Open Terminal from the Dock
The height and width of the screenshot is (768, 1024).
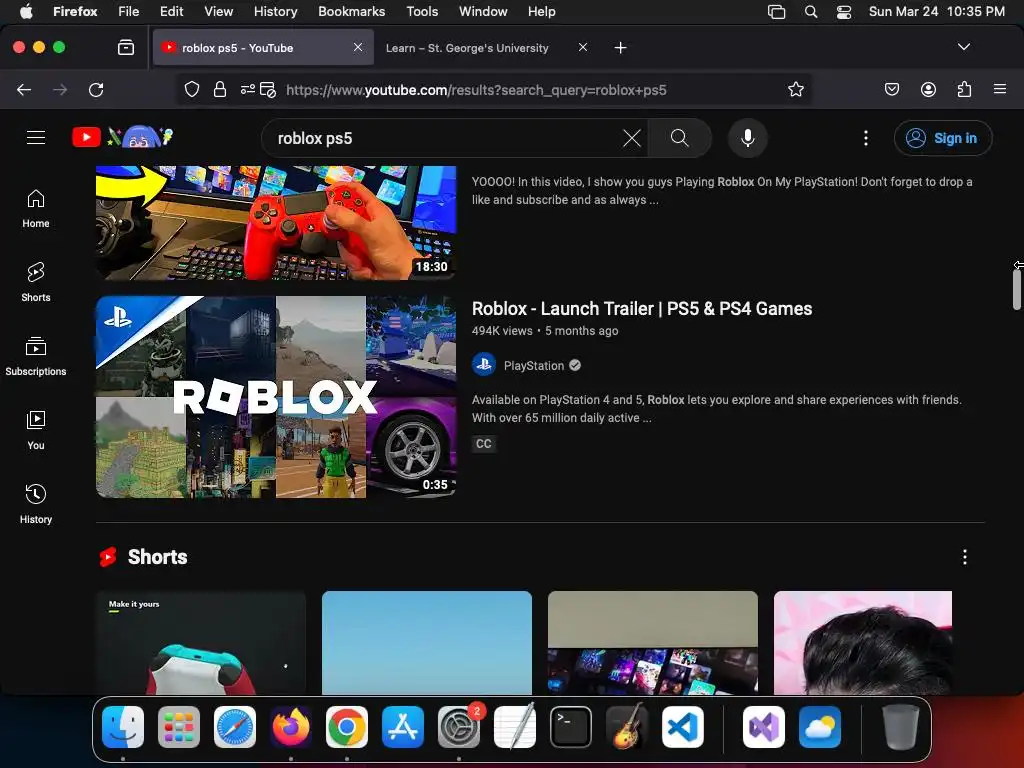click(571, 727)
